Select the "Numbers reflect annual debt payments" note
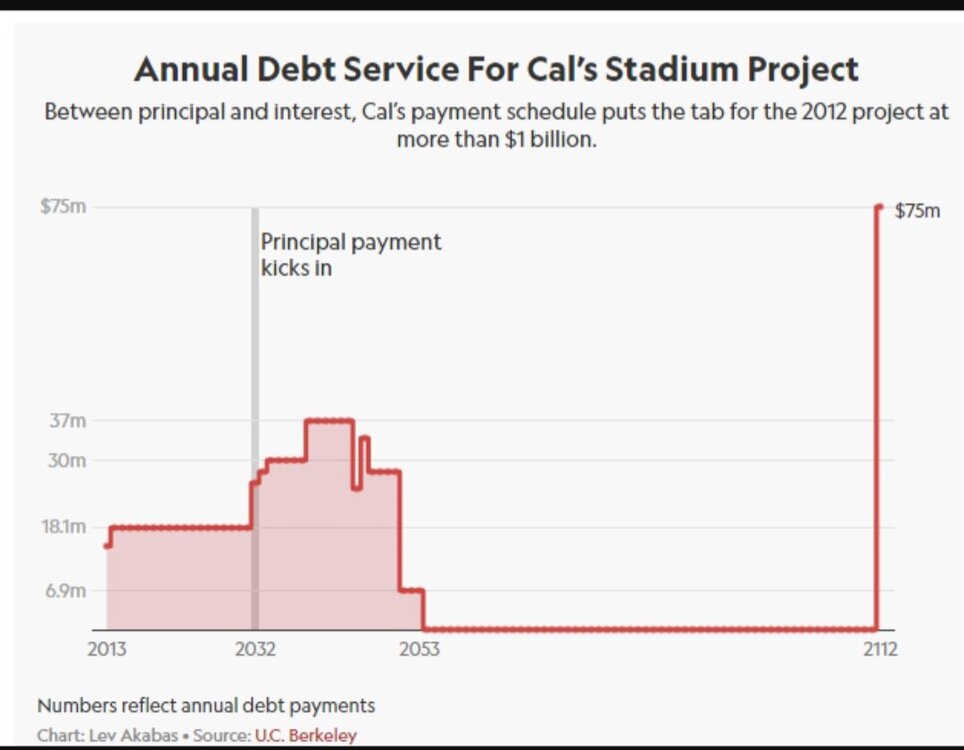The image size is (964, 750). coord(206,705)
